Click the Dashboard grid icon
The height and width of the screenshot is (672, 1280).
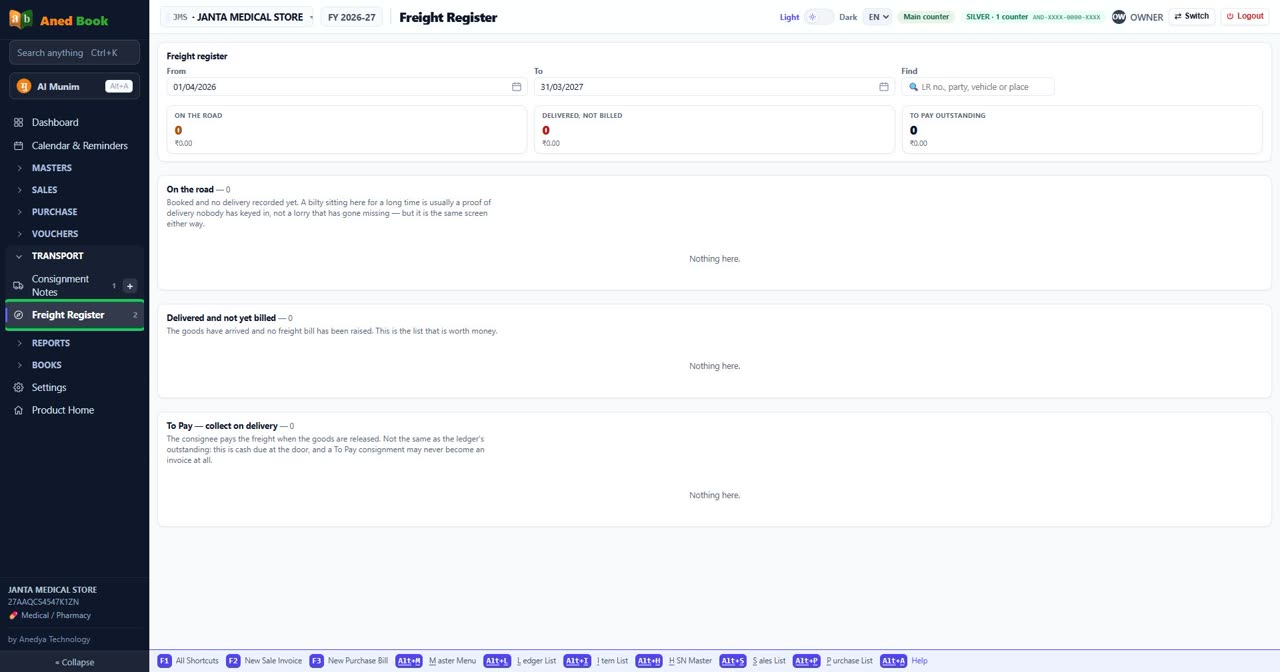(18, 122)
